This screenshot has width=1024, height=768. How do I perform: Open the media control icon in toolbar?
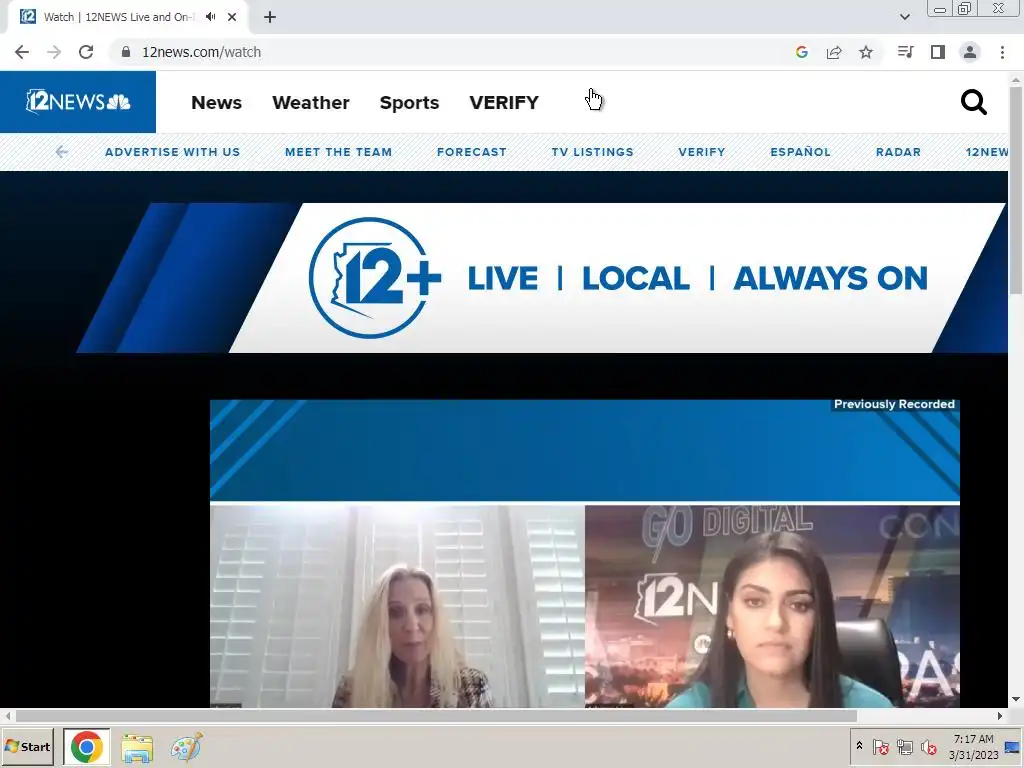point(905,52)
